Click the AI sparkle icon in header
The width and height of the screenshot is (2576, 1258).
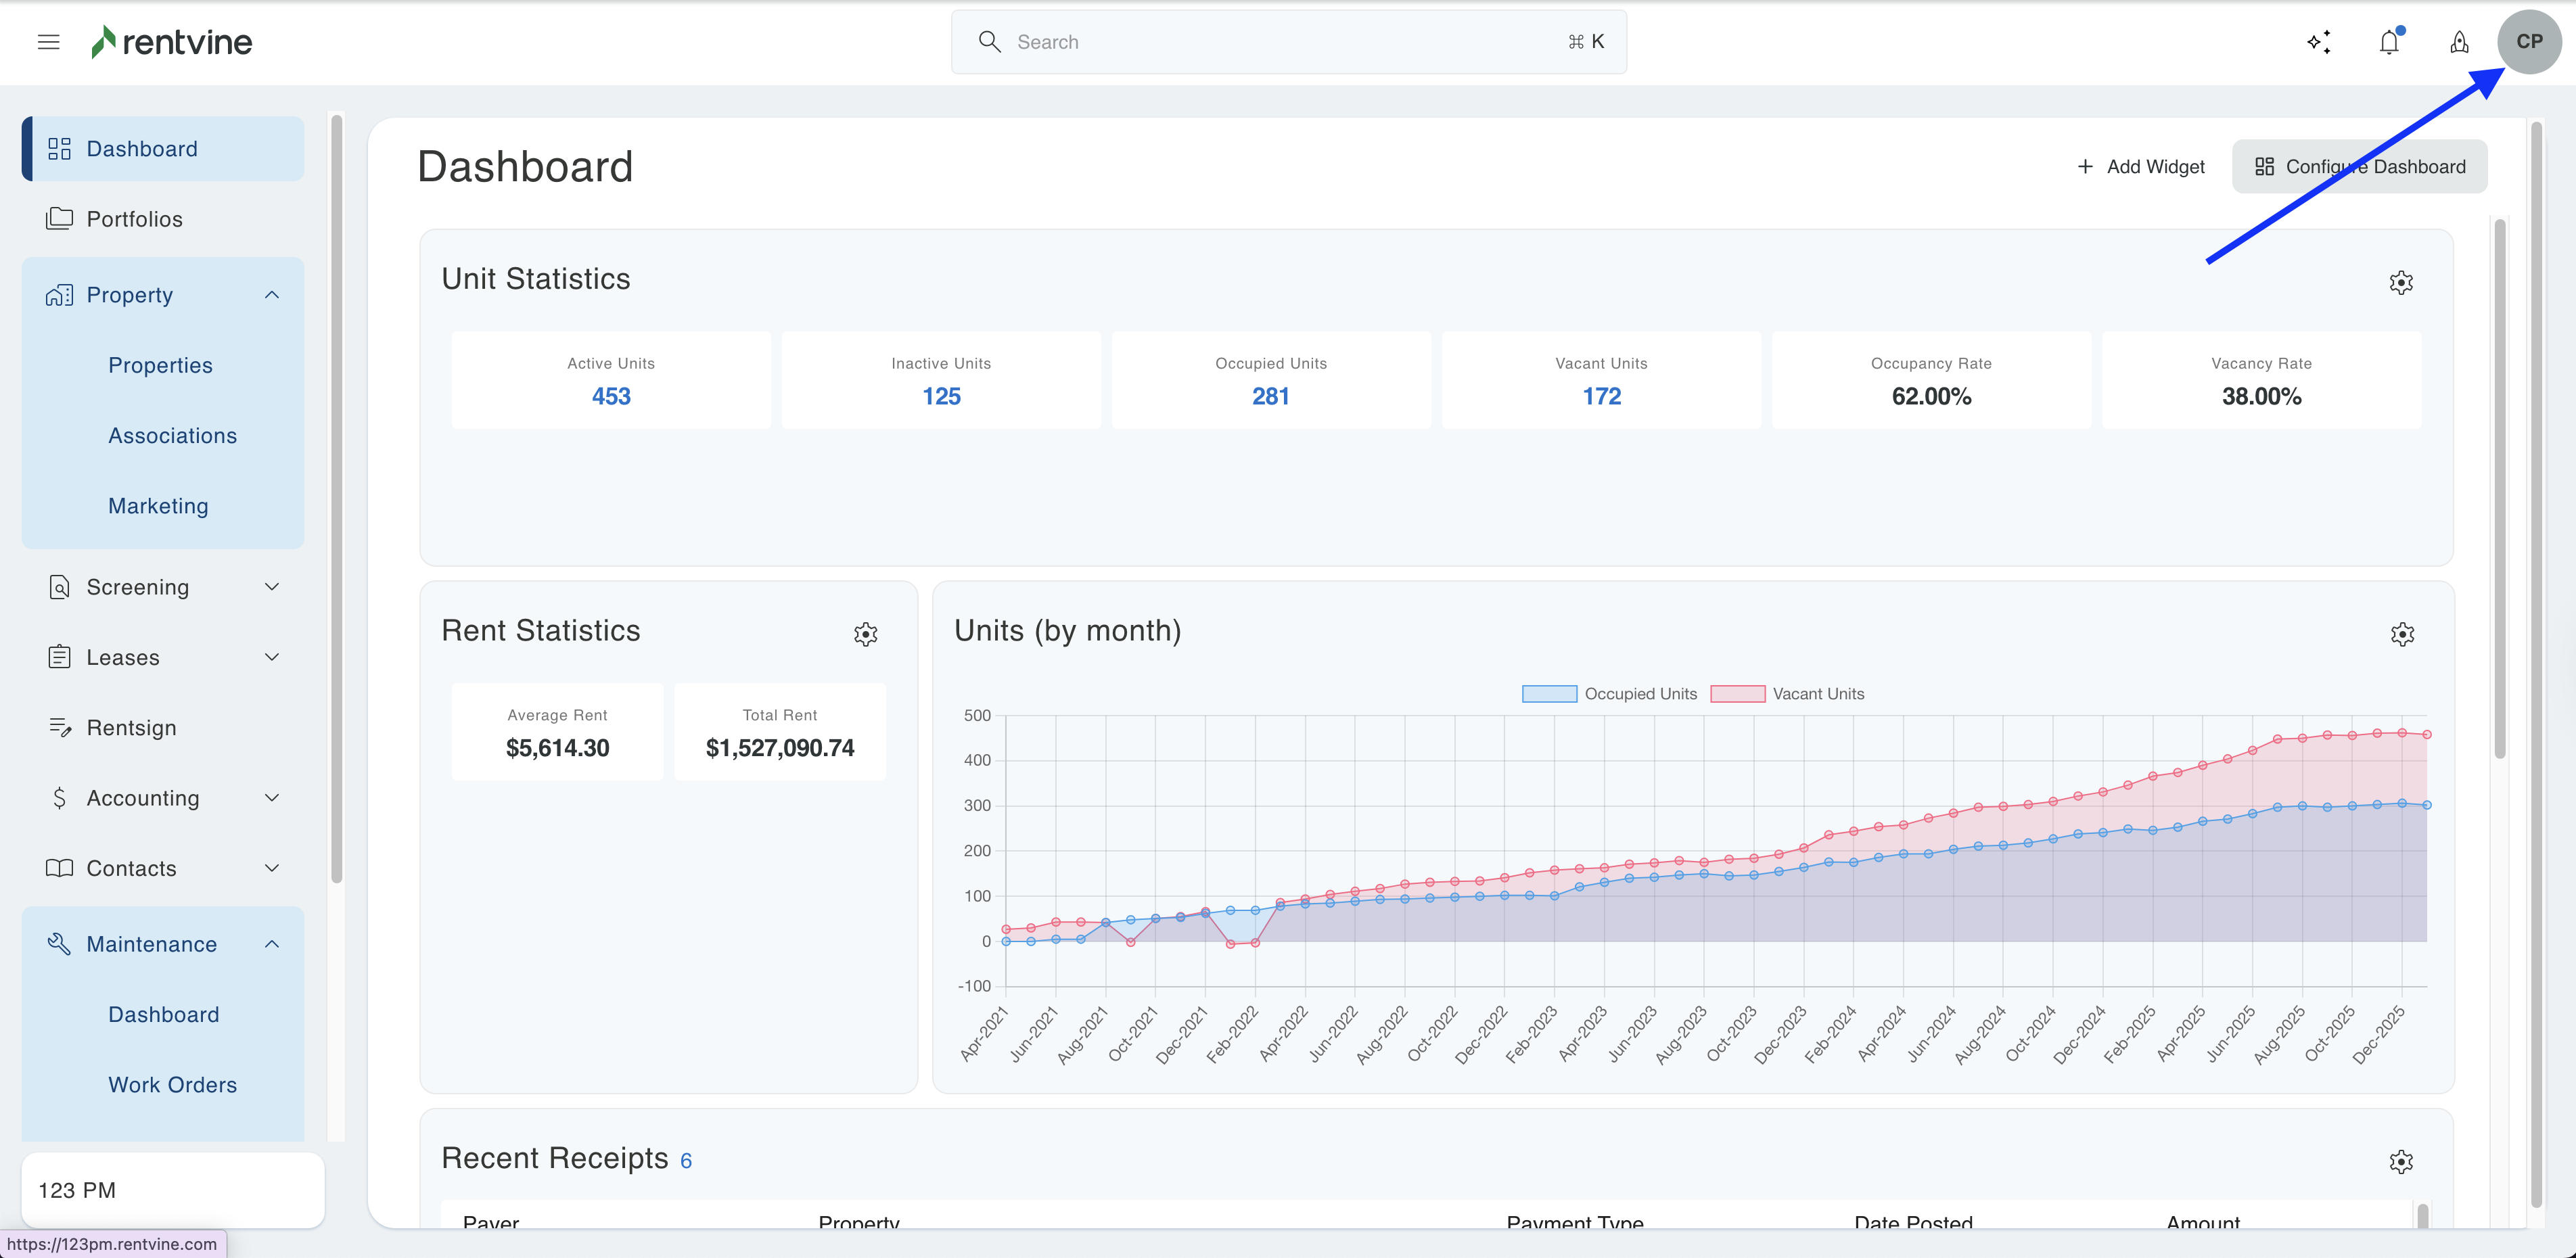coord(2318,42)
